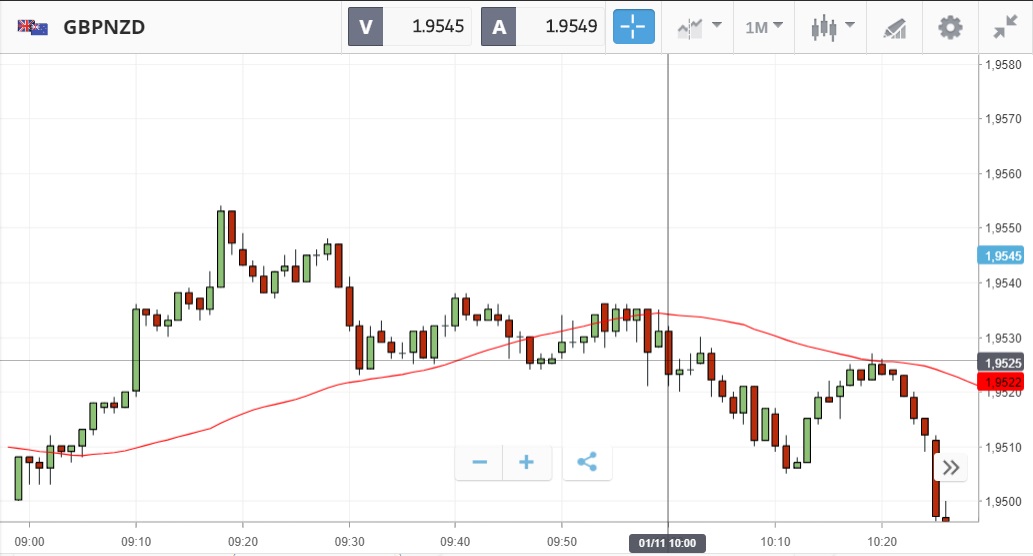Screen dimensions: 1033x556
Task: Toggle the crosshair cursor tool
Action: point(634,27)
